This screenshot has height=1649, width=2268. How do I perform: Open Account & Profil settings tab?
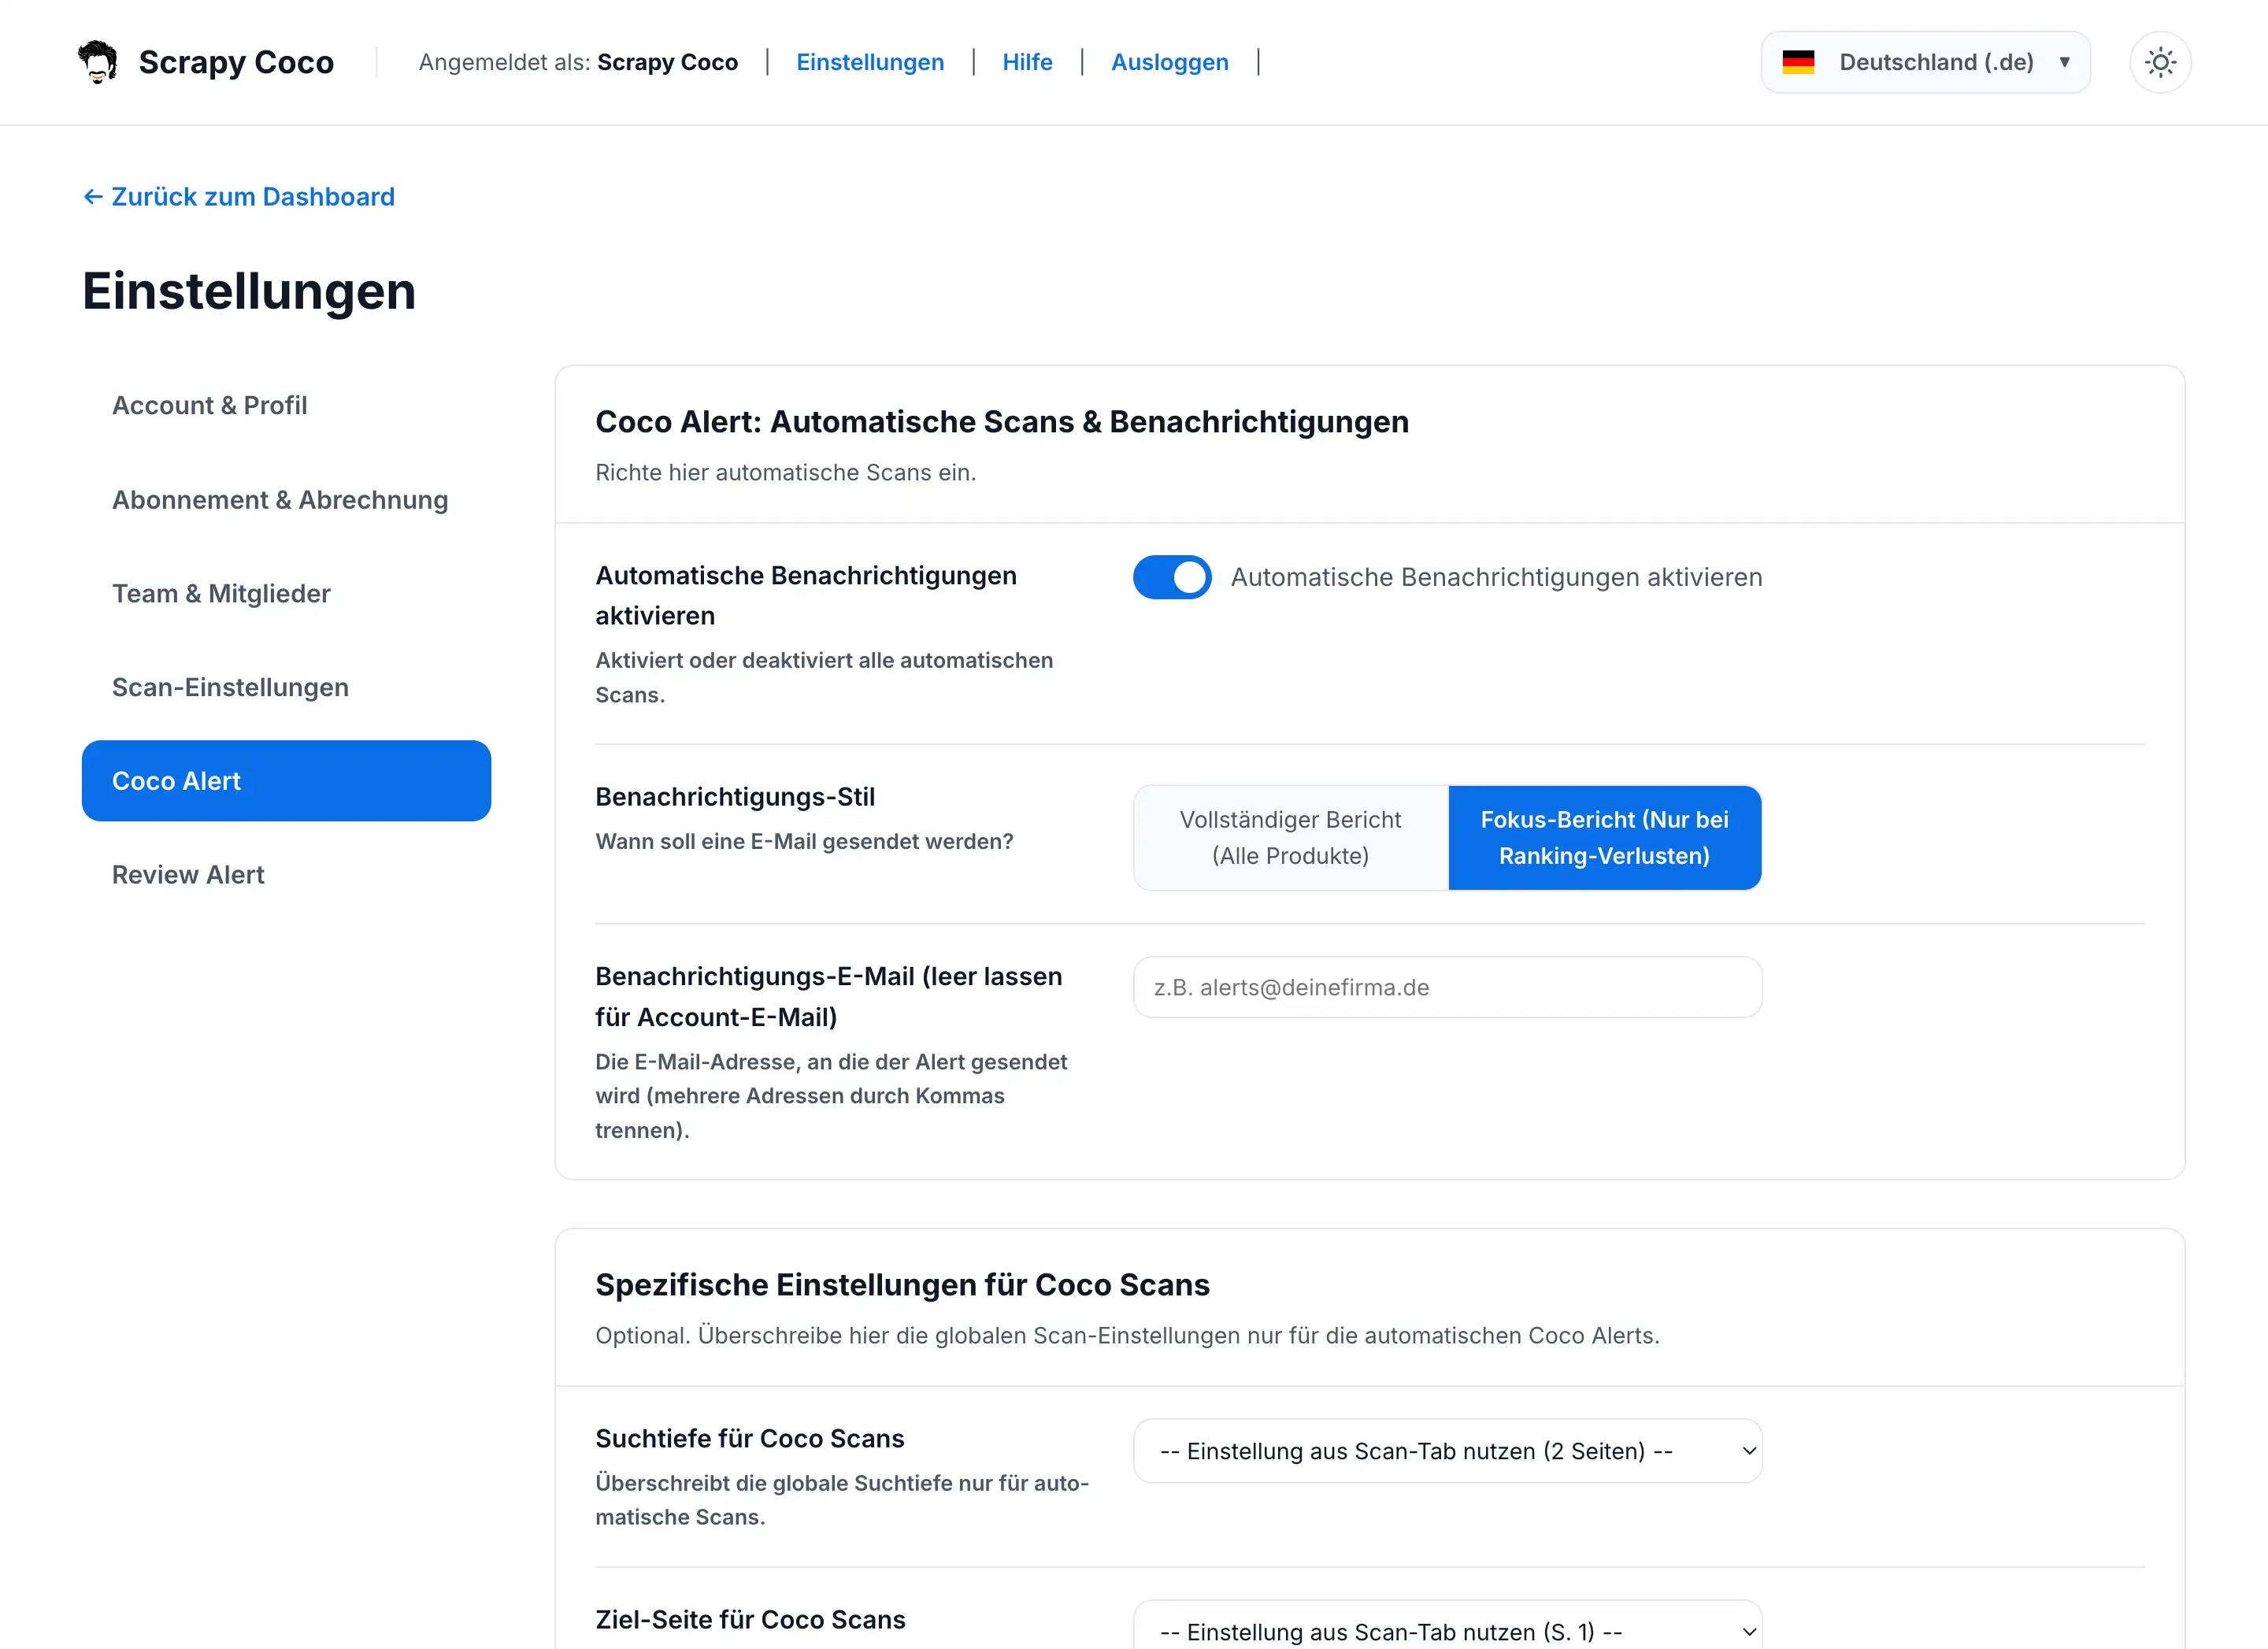click(x=286, y=406)
